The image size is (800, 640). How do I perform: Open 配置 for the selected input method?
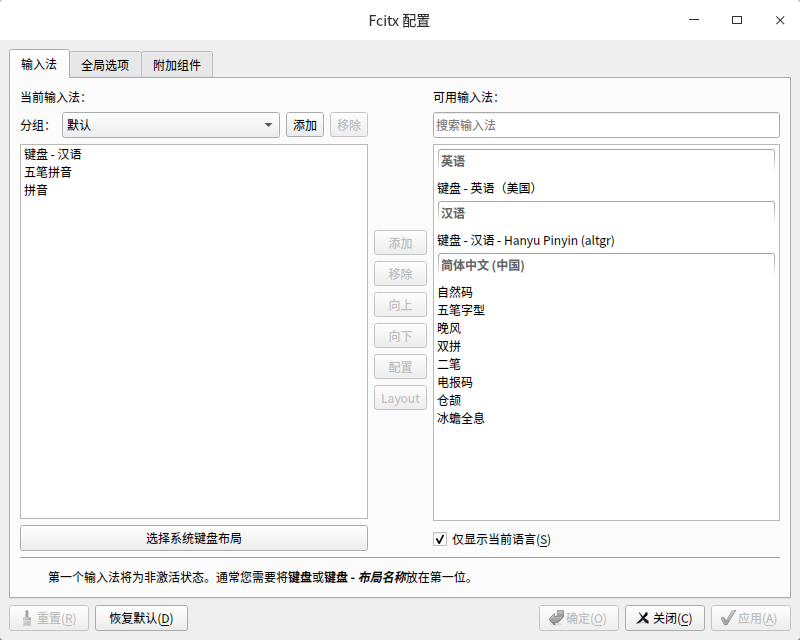(x=400, y=366)
